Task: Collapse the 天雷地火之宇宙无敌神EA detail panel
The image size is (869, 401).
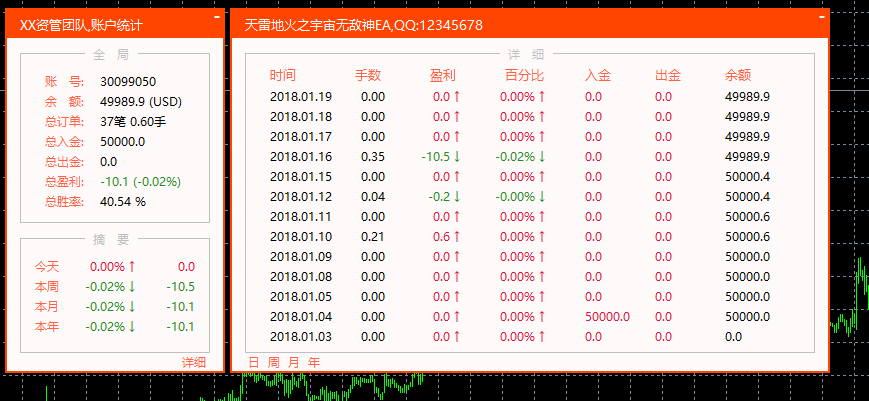Action: pos(822,17)
